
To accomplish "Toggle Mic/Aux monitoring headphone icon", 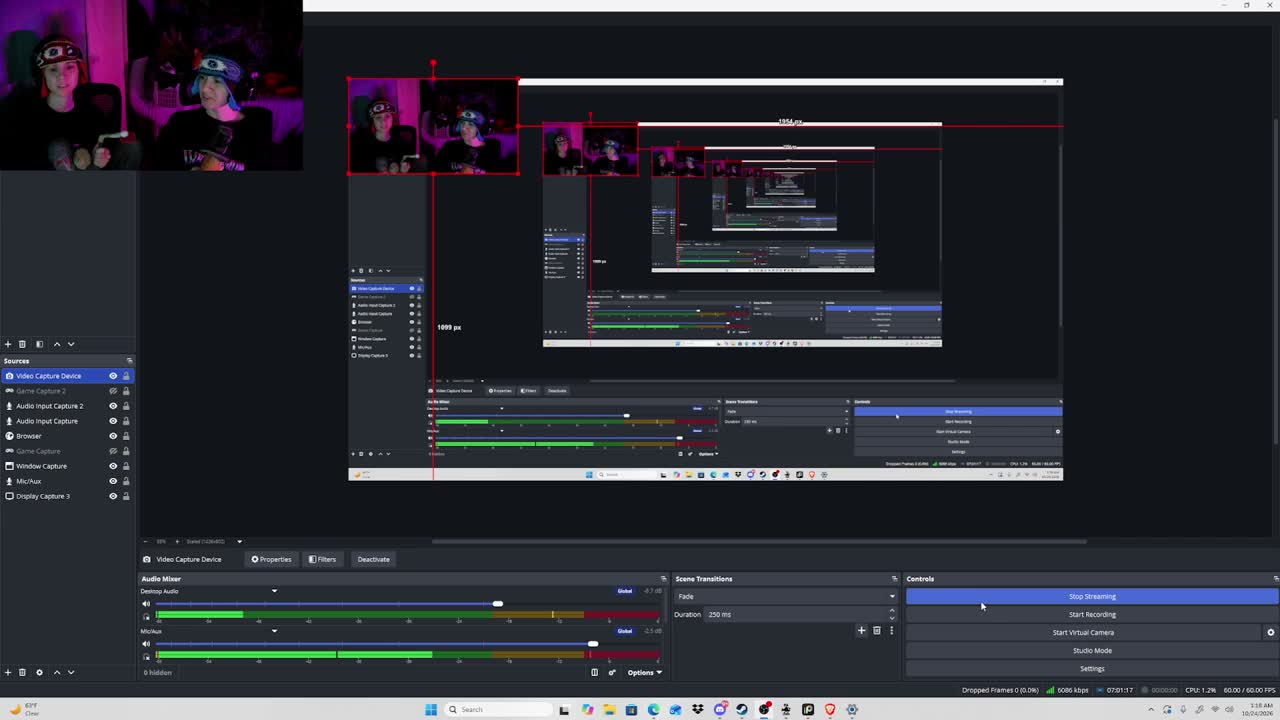I will tap(146, 656).
